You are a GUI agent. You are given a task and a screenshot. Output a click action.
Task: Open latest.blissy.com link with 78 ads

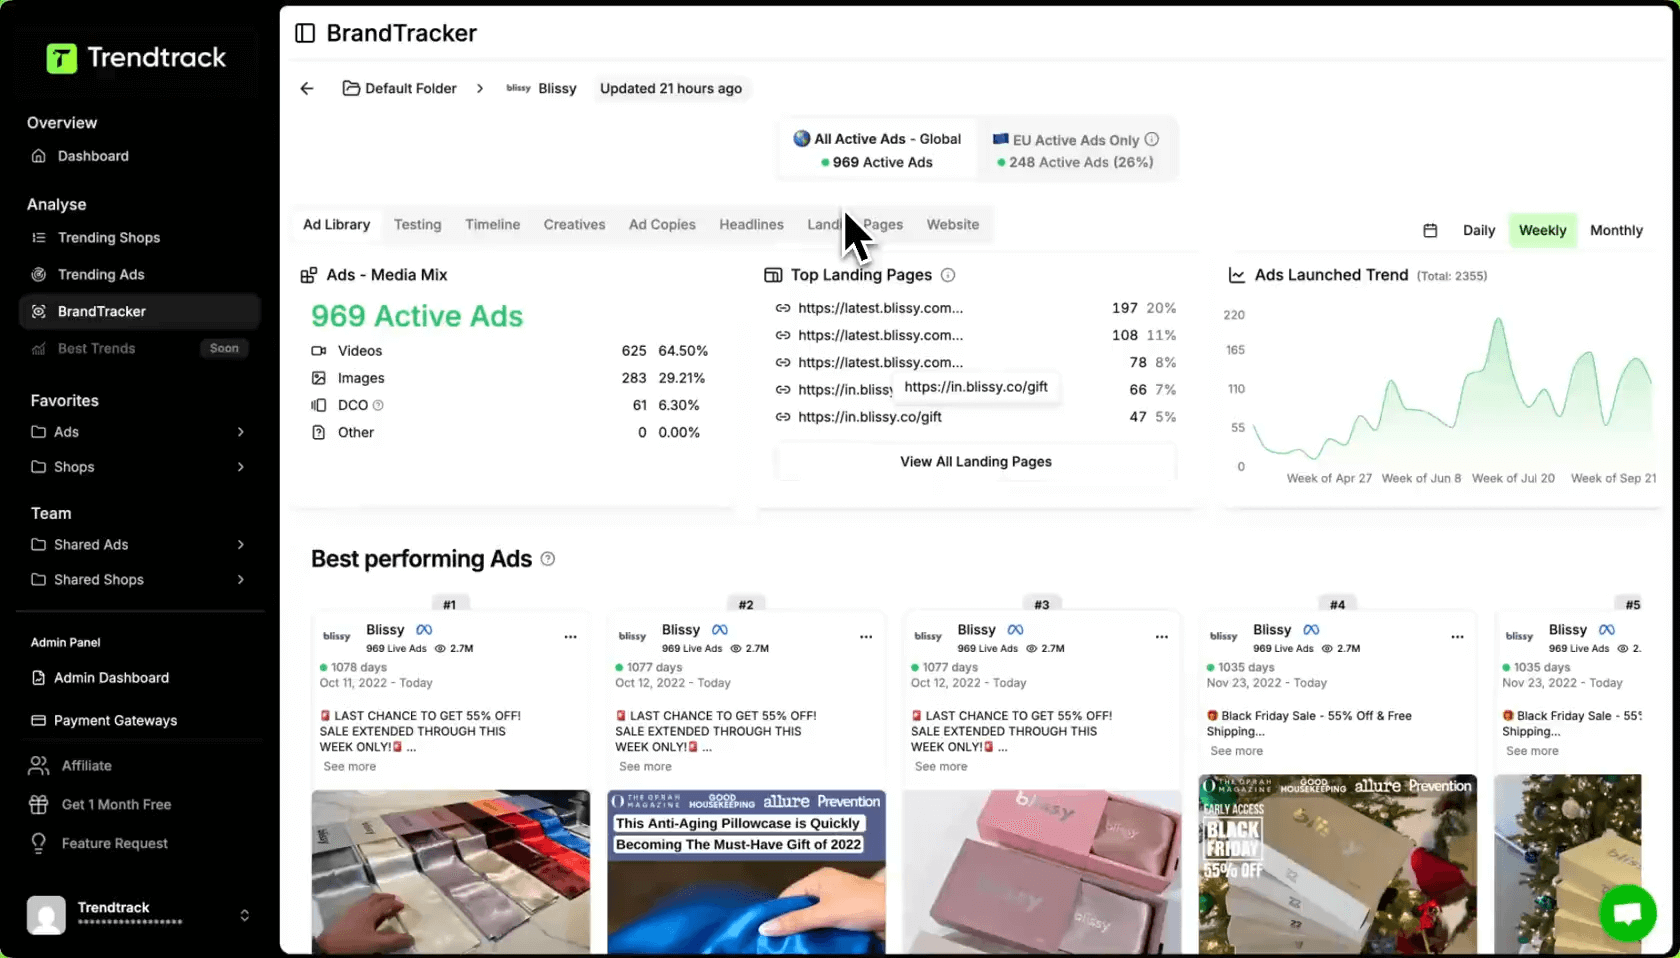pyautogui.click(x=880, y=362)
